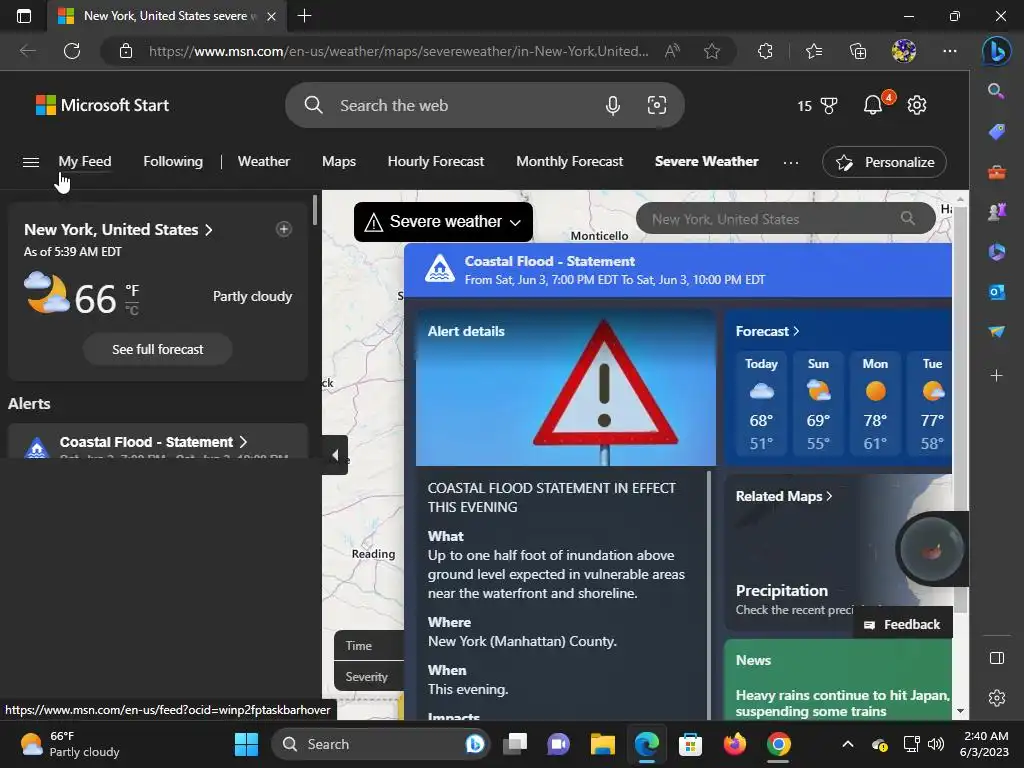Open Related Maps section

point(784,496)
